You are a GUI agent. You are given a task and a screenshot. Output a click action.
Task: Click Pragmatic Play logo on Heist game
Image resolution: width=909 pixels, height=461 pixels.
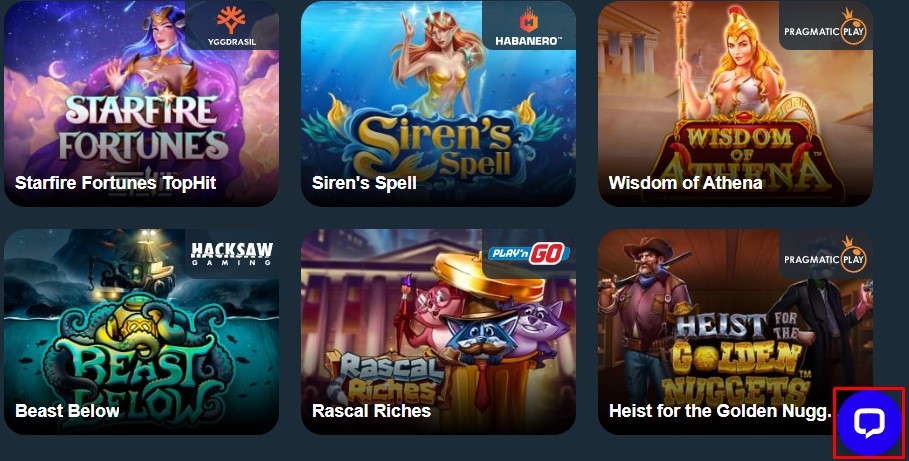(x=826, y=254)
